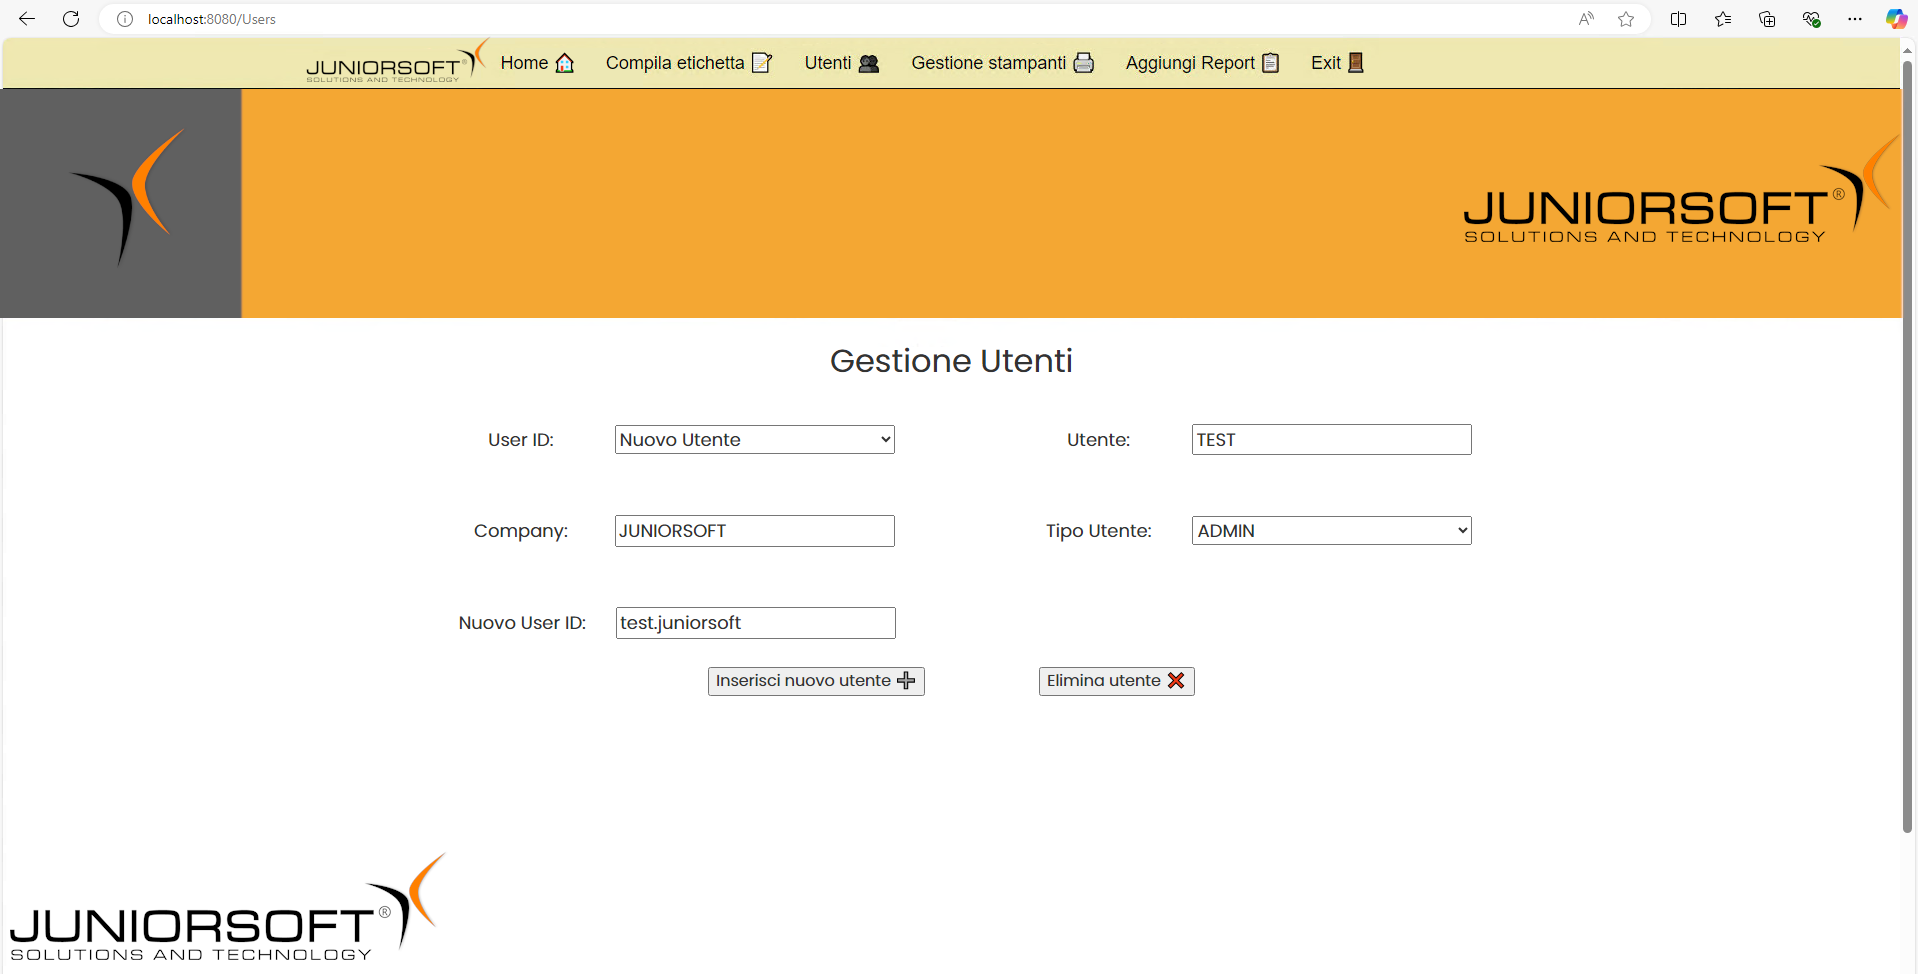Click the Tipo Utente label
Viewport: 1918px width, 974px height.
pyautogui.click(x=1099, y=531)
